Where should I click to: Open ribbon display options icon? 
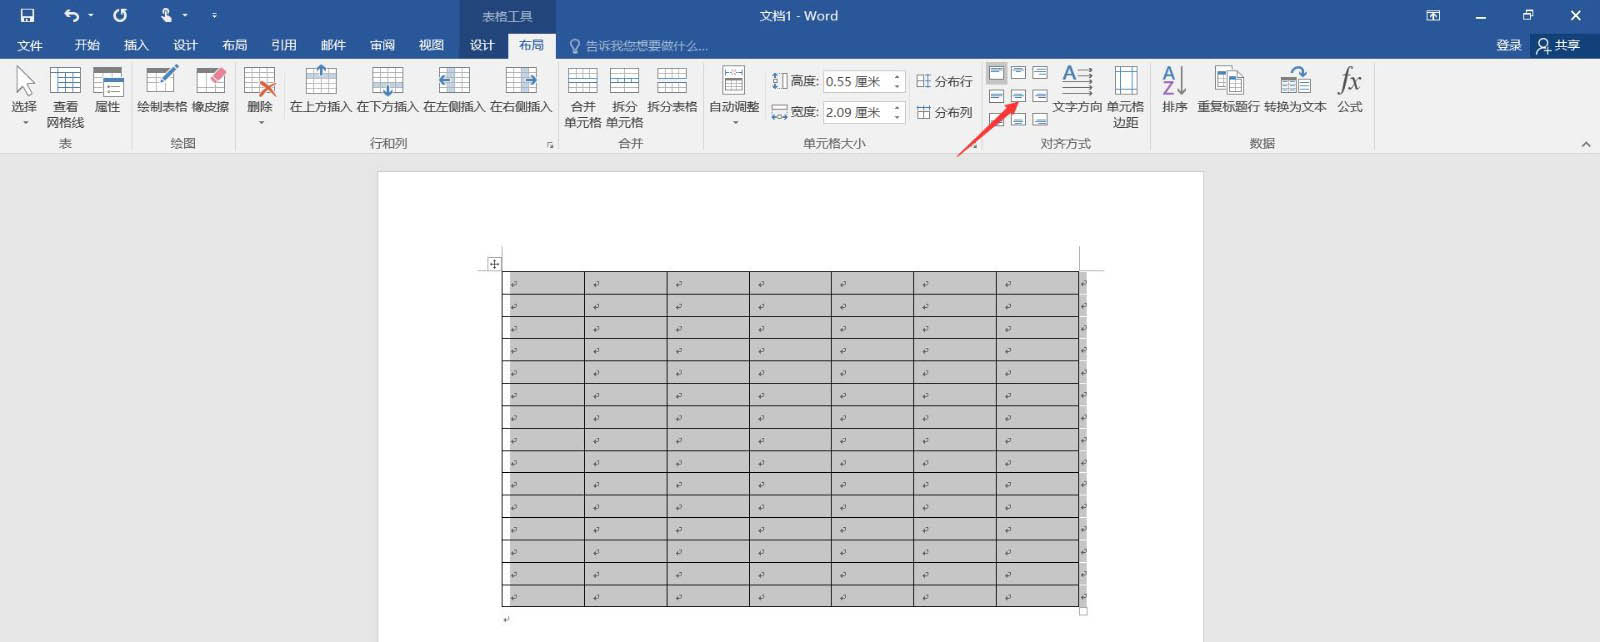coord(1433,15)
